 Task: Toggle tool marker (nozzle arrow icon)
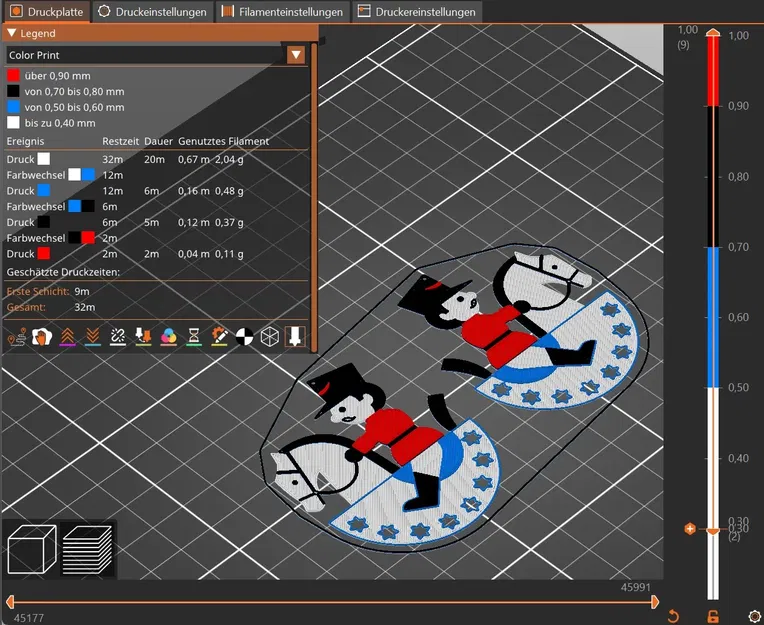295,336
